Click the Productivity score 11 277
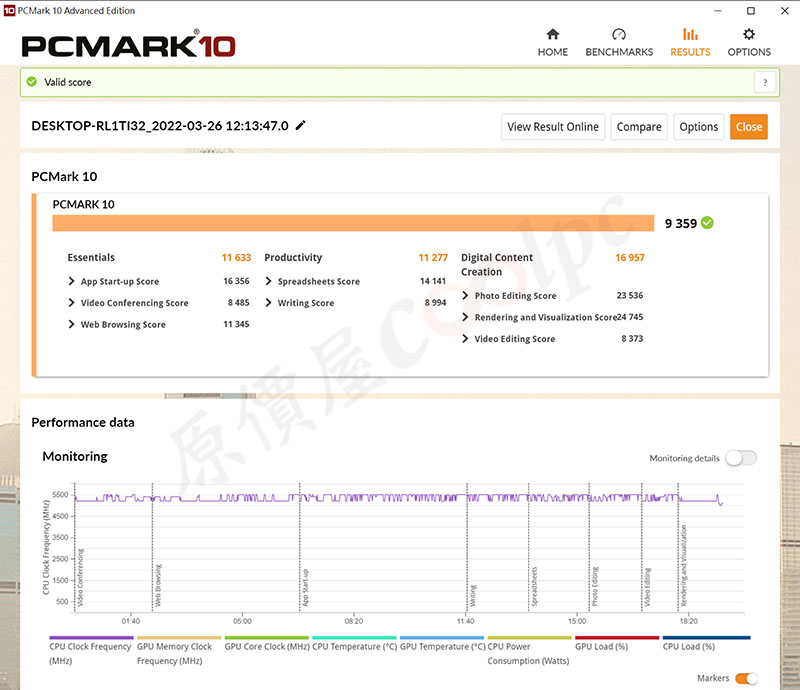This screenshot has width=800, height=690. pos(433,257)
